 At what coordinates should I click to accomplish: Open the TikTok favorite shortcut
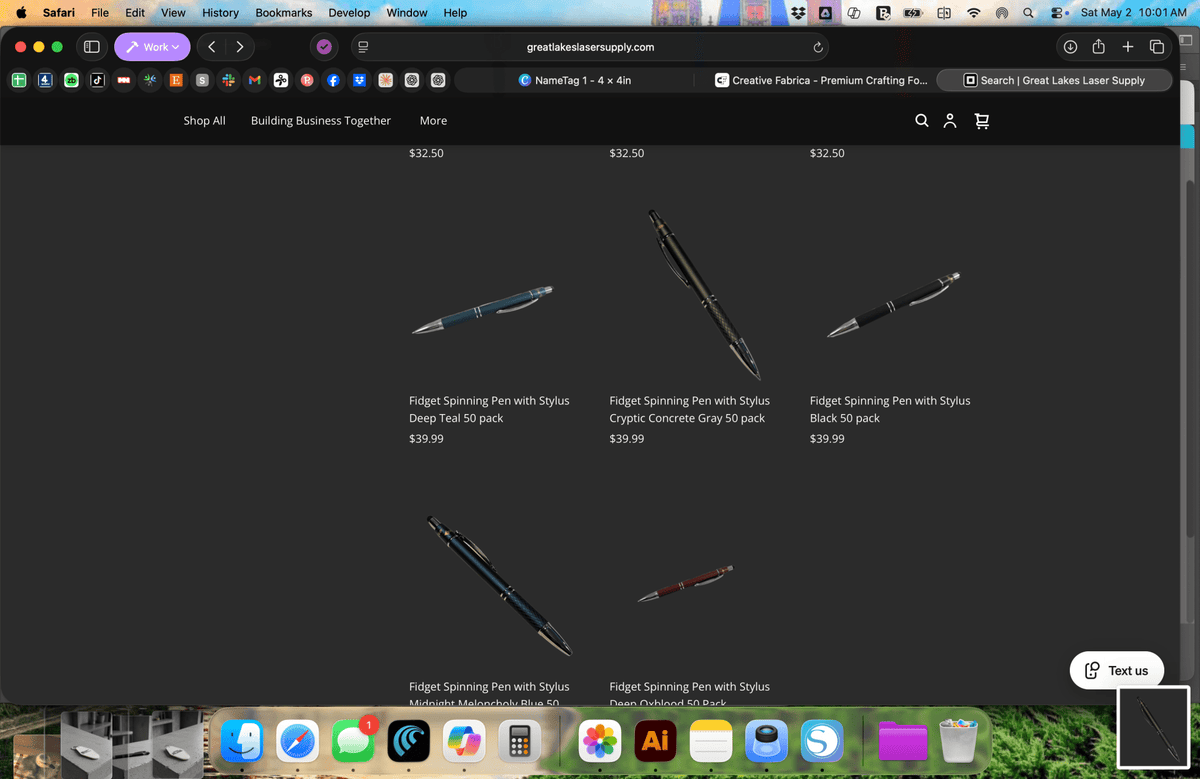tap(97, 80)
